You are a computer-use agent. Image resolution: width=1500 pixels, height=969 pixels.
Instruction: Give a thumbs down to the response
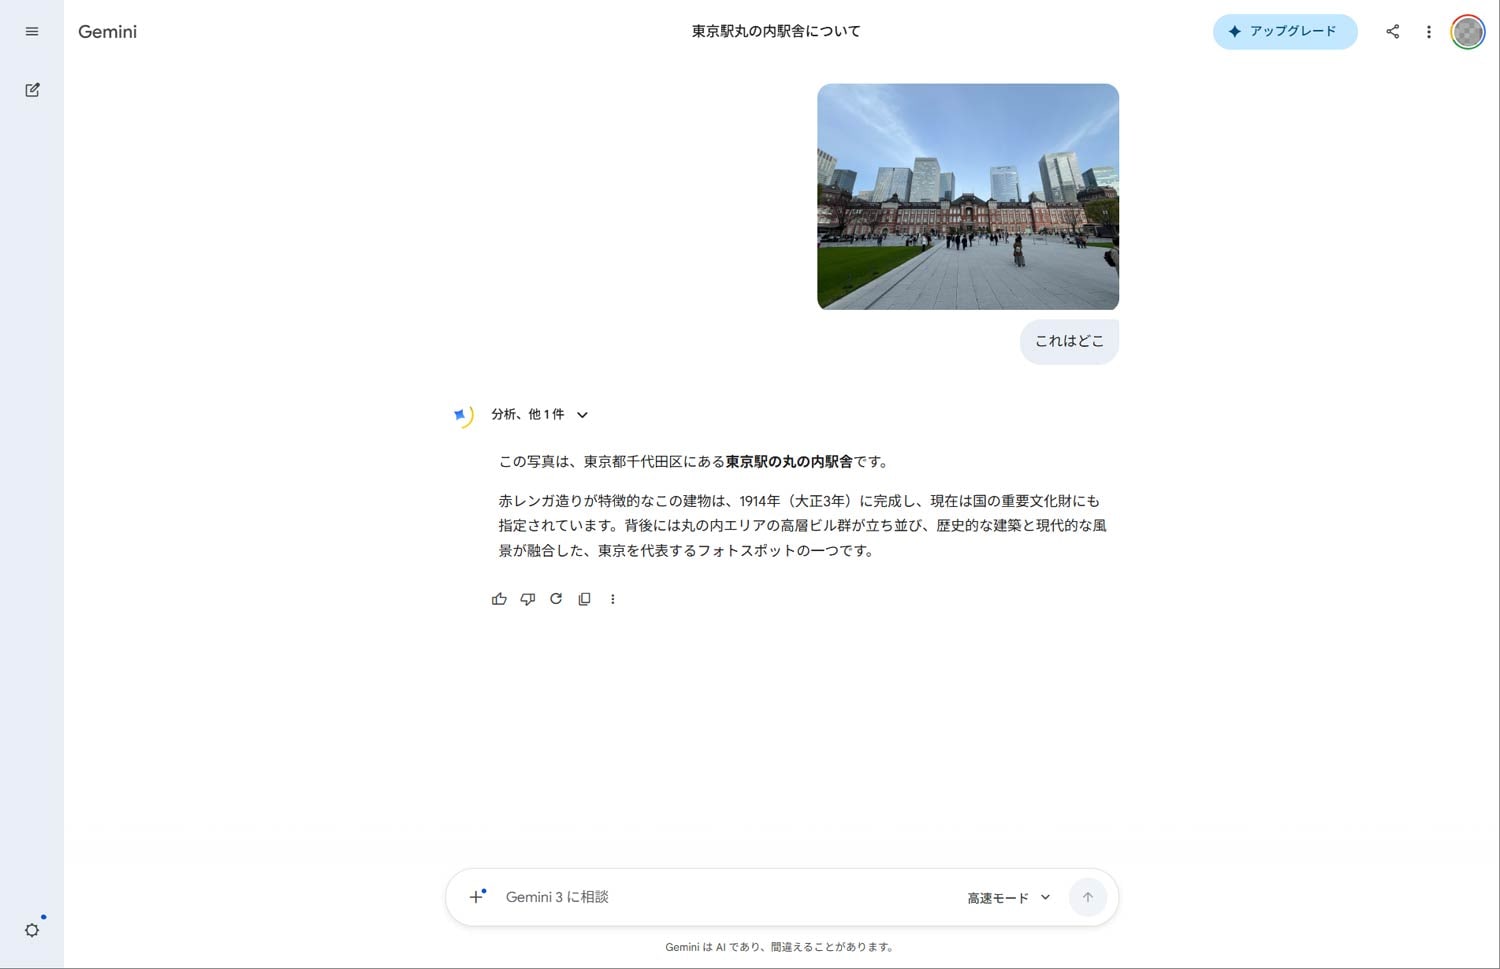(527, 598)
